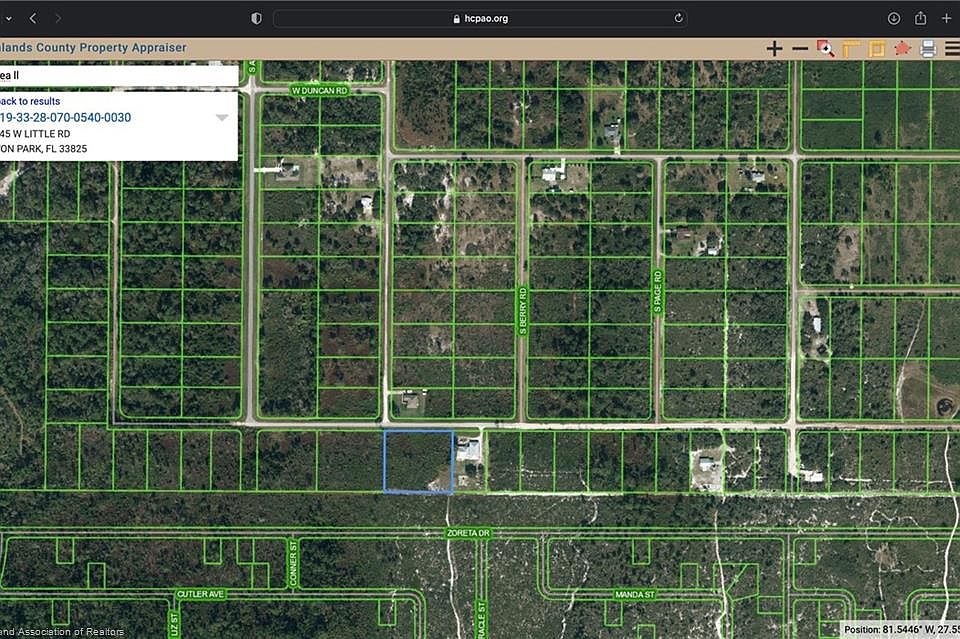Open the hamburger menu in the map toolbar
The image size is (960, 639).
point(952,49)
